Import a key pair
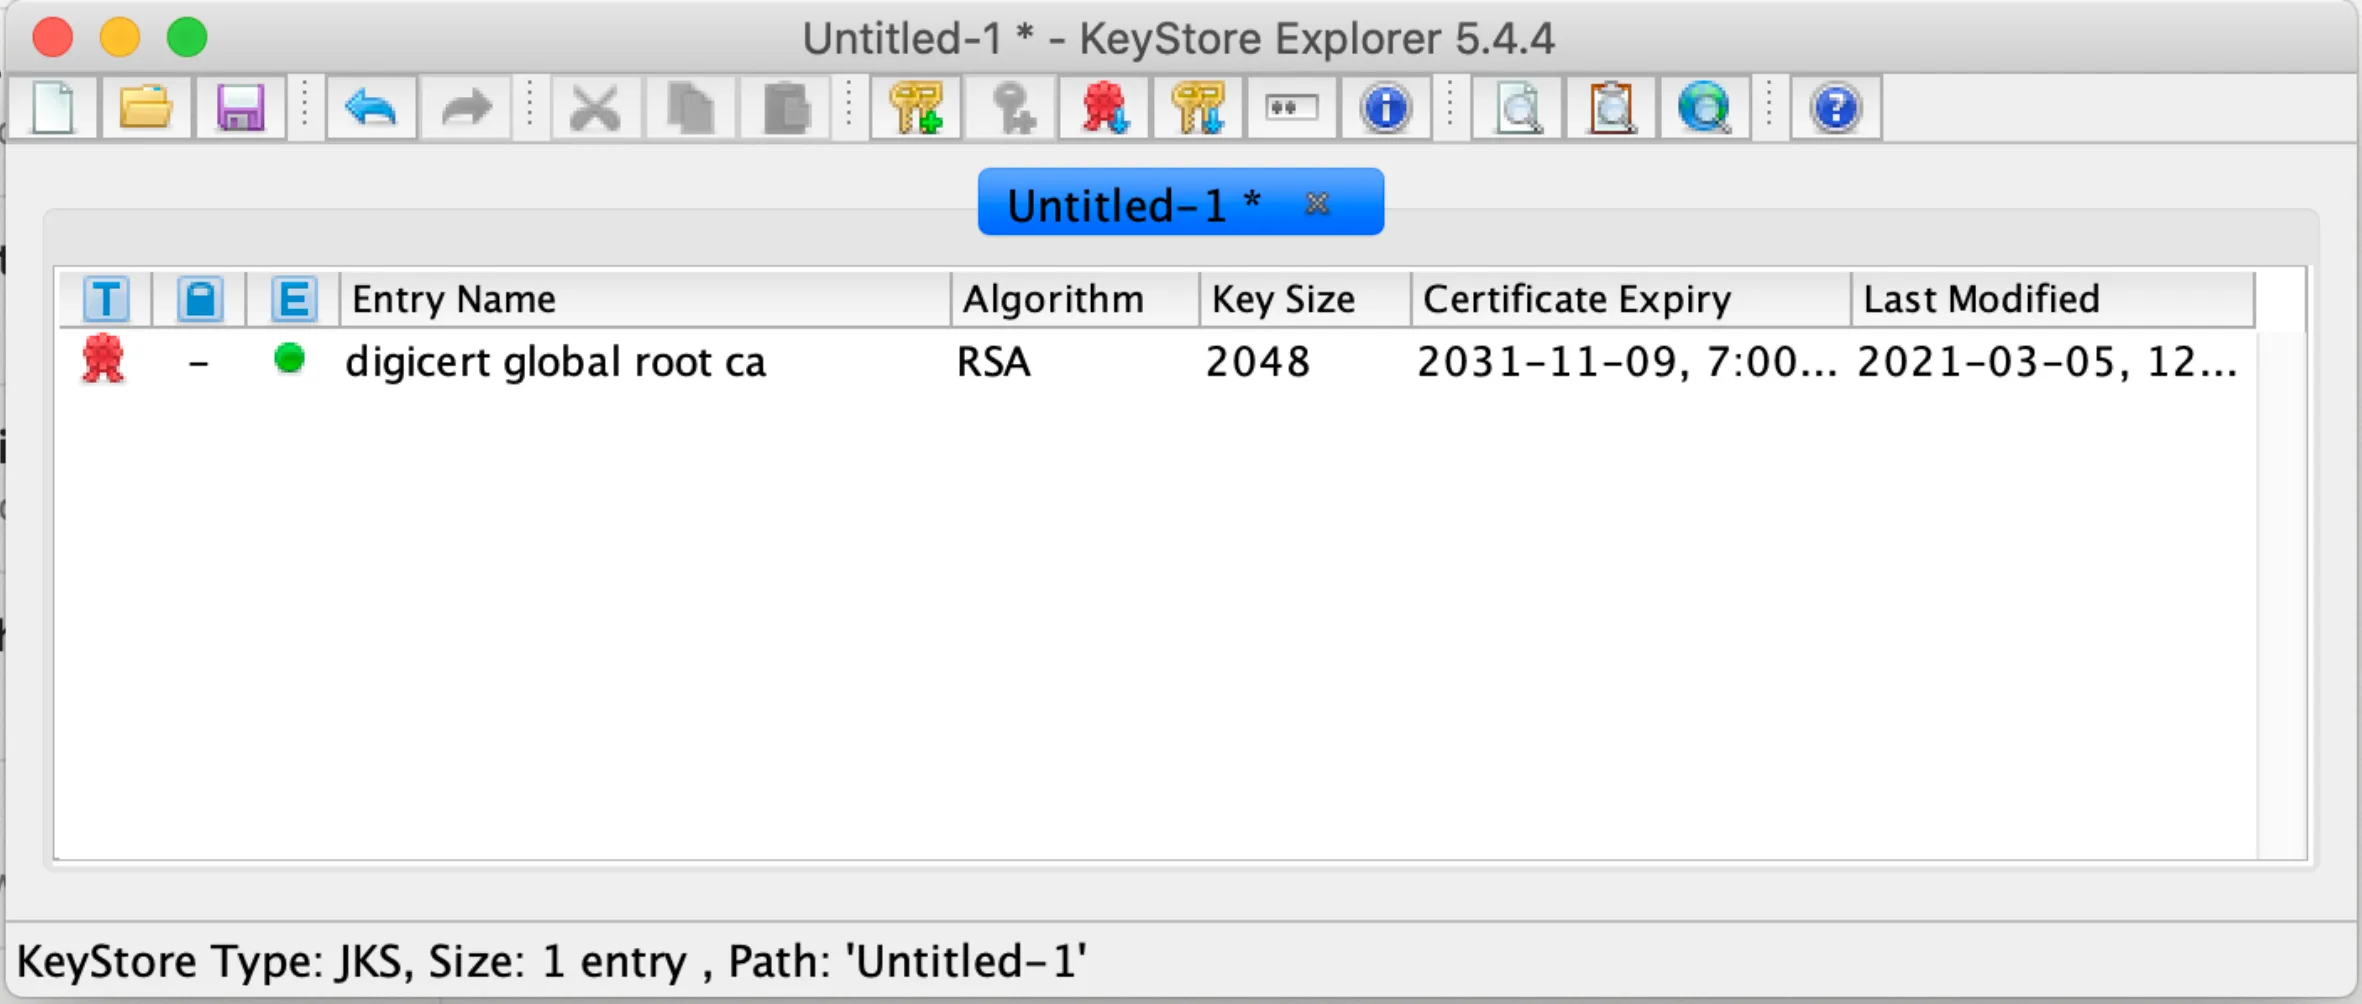 [x=1198, y=107]
